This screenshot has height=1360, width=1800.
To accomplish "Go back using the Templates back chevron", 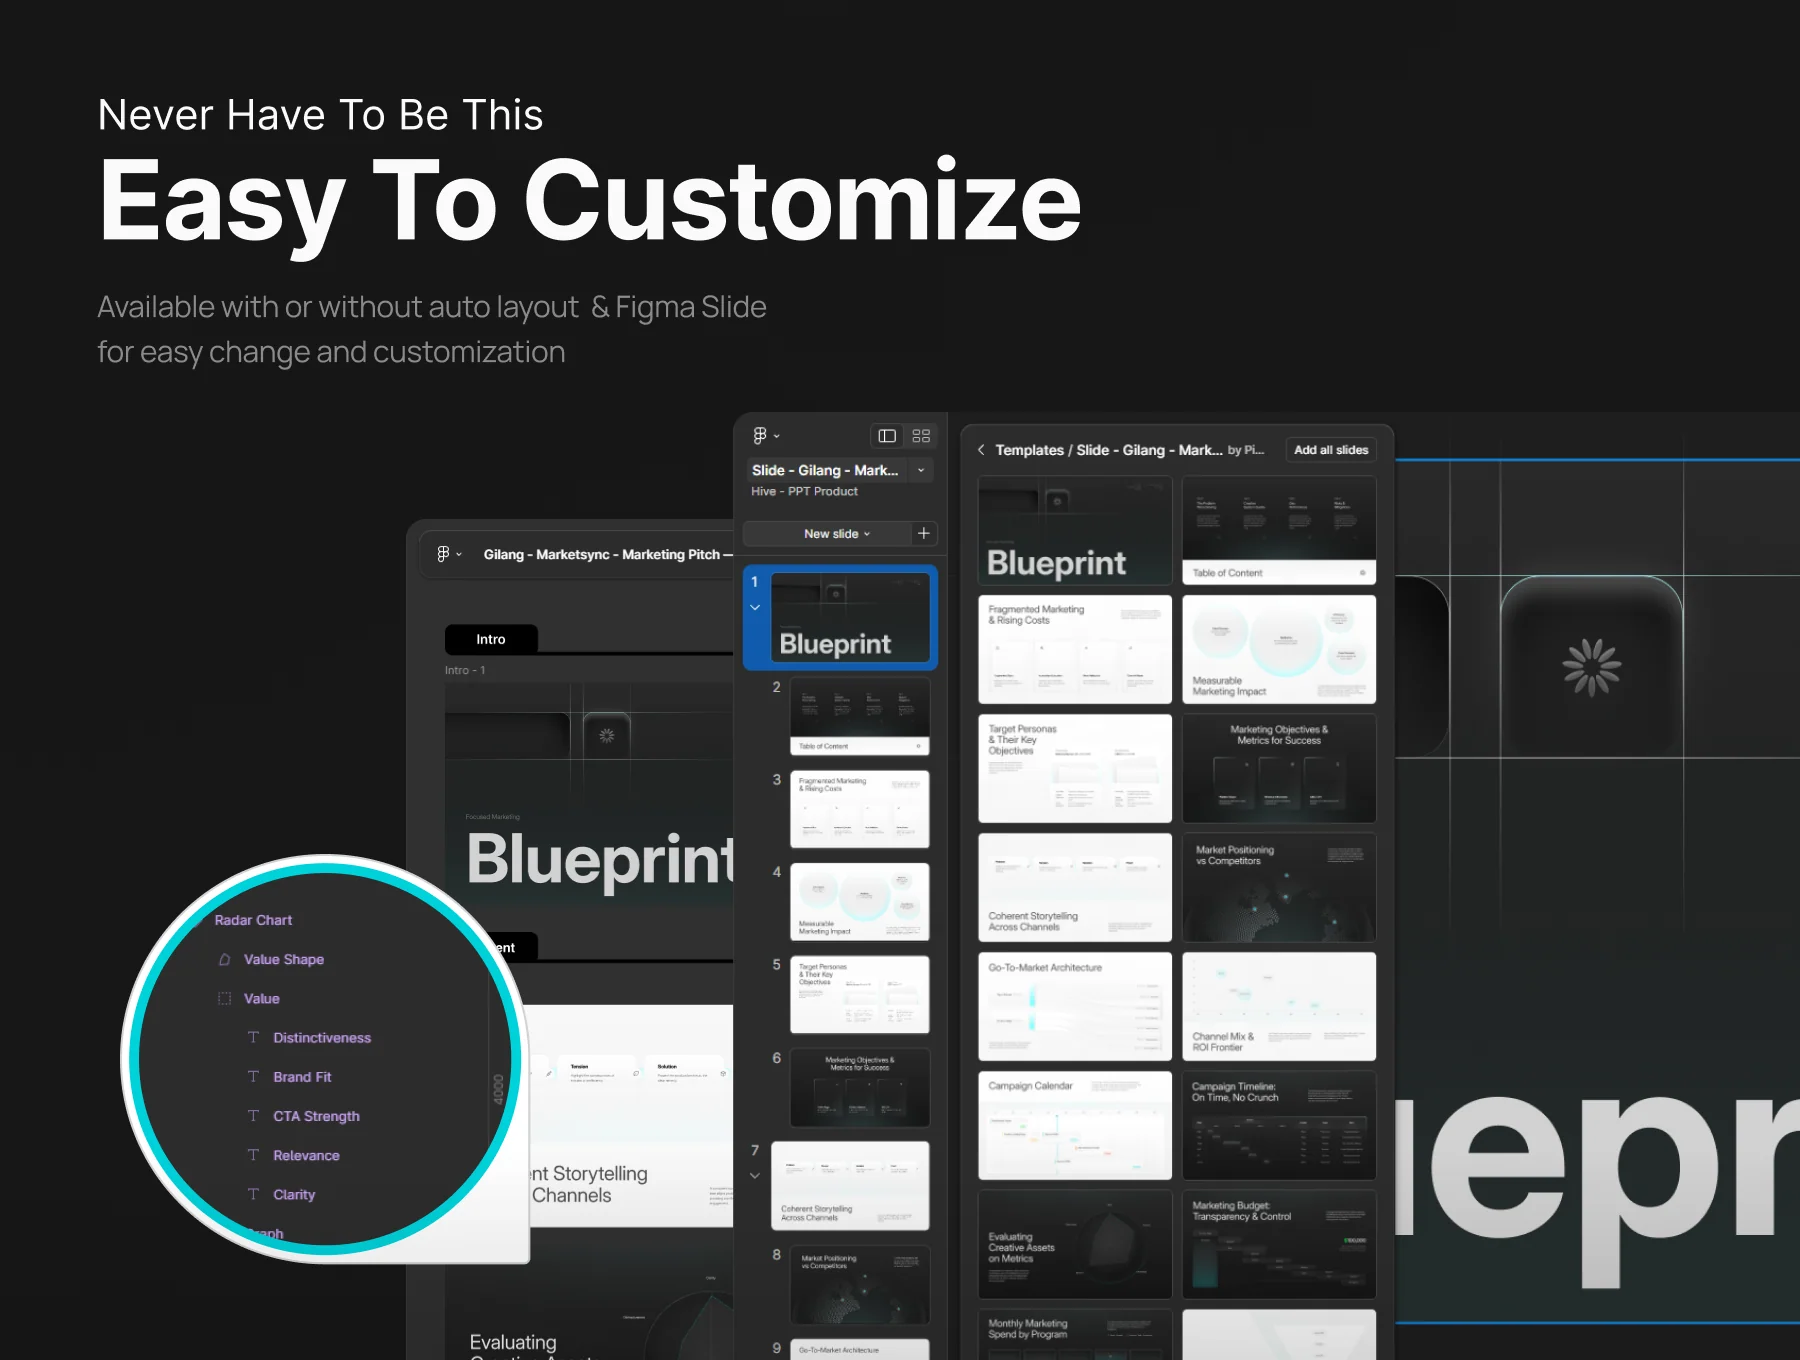I will tap(981, 450).
